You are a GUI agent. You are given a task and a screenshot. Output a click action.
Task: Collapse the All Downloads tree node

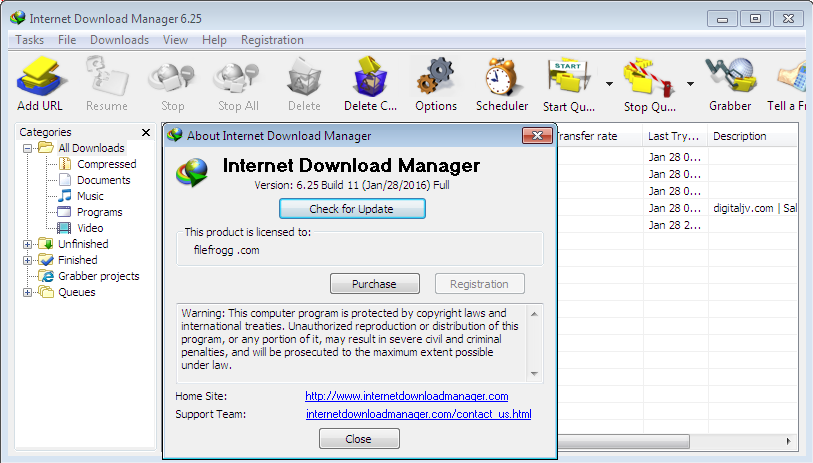point(27,148)
